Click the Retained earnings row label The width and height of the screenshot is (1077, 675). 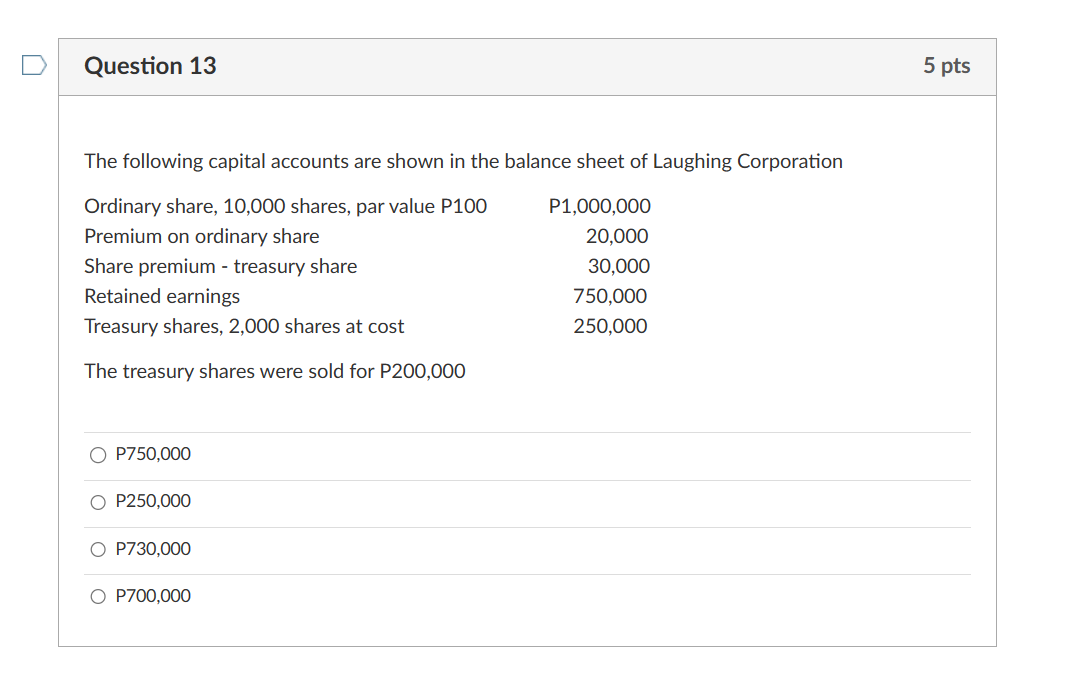[x=162, y=296]
